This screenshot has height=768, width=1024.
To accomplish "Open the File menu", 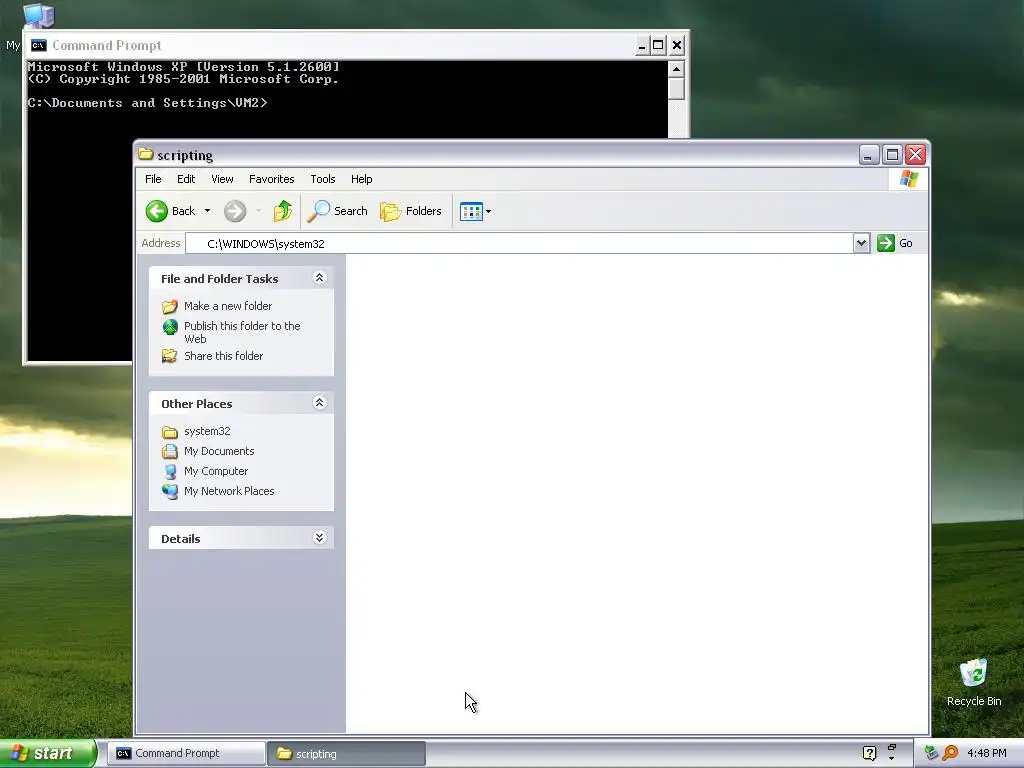I will click(x=153, y=179).
